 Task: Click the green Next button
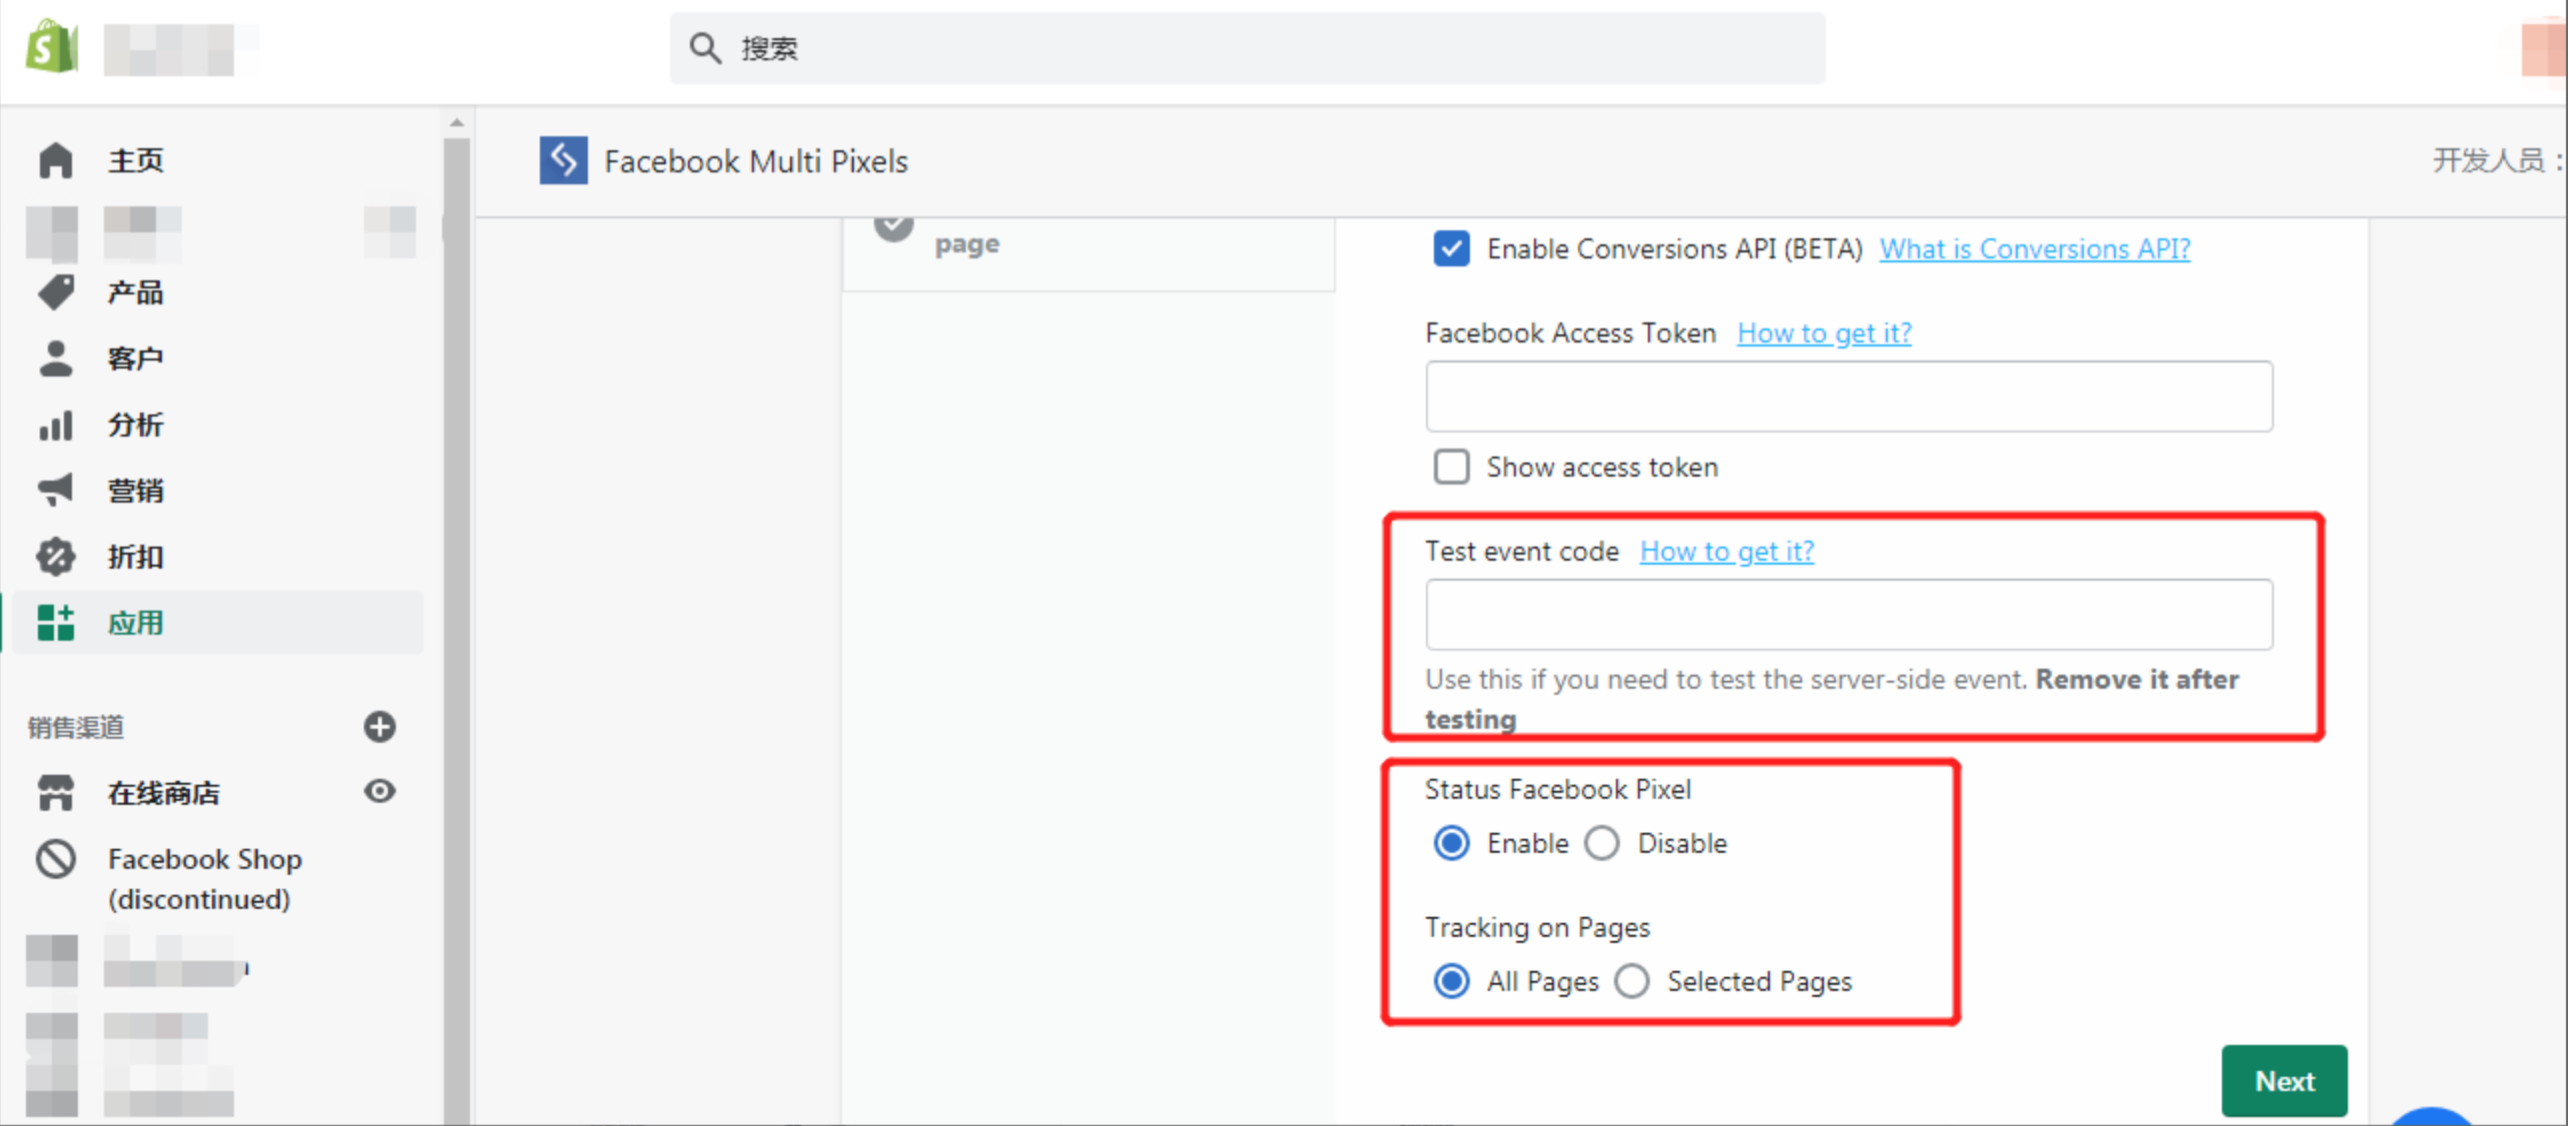click(2284, 1081)
